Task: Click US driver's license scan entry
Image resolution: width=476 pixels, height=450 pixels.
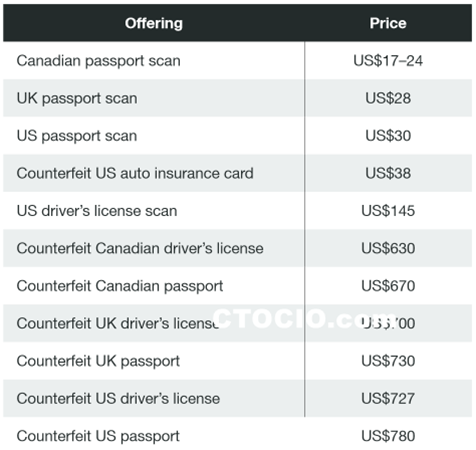Action: pyautogui.click(x=97, y=211)
